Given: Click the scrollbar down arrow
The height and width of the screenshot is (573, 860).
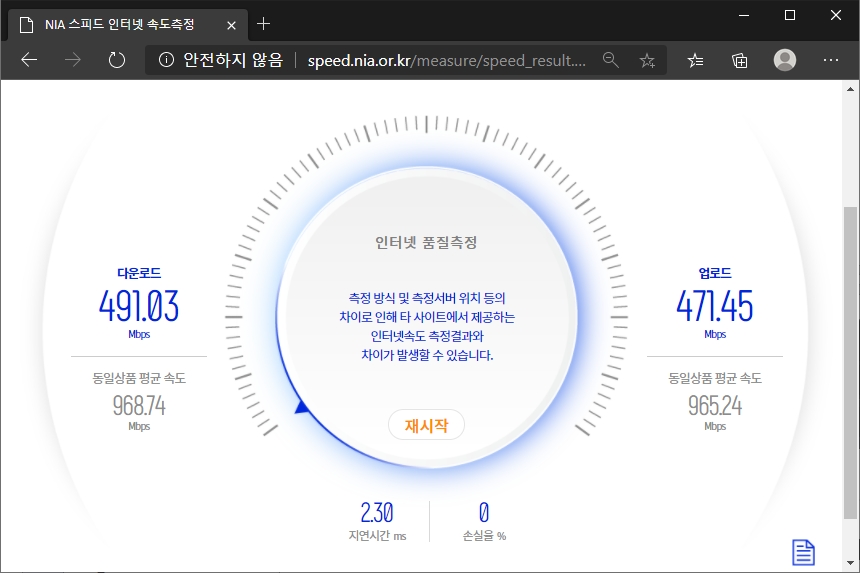Looking at the screenshot, I should point(850,563).
